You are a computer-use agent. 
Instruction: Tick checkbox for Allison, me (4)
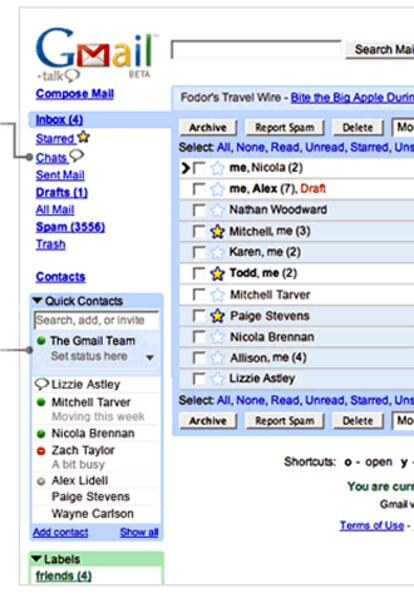[x=199, y=358]
